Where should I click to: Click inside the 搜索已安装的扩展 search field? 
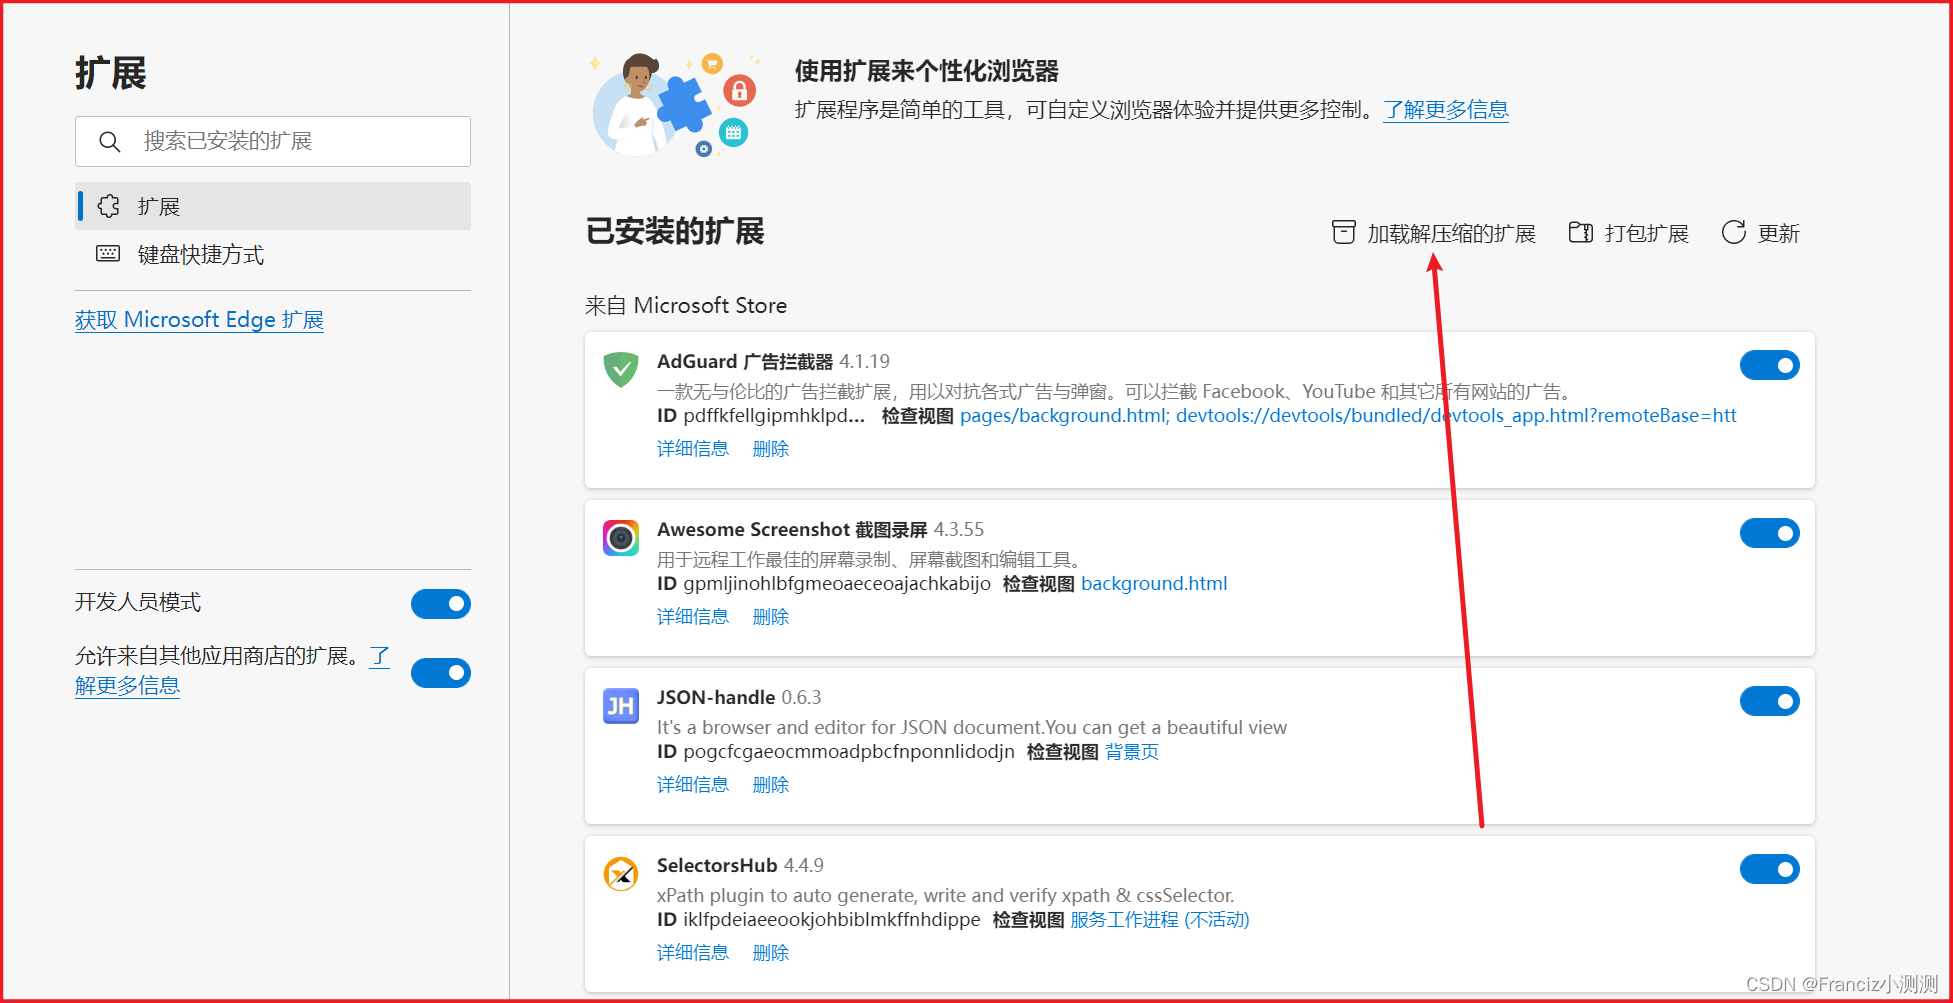coord(280,141)
